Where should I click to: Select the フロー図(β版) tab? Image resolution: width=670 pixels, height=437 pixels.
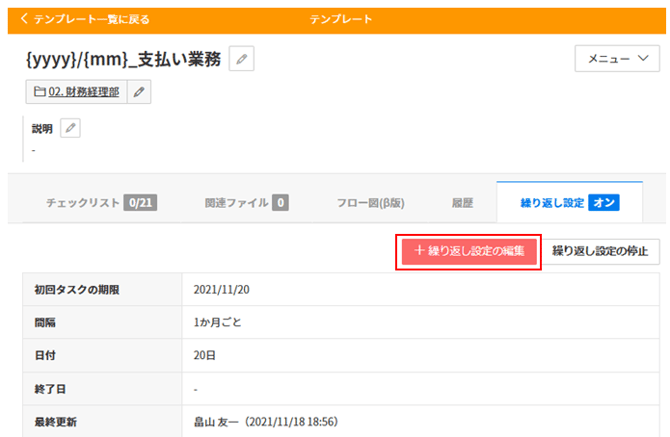tap(371, 203)
